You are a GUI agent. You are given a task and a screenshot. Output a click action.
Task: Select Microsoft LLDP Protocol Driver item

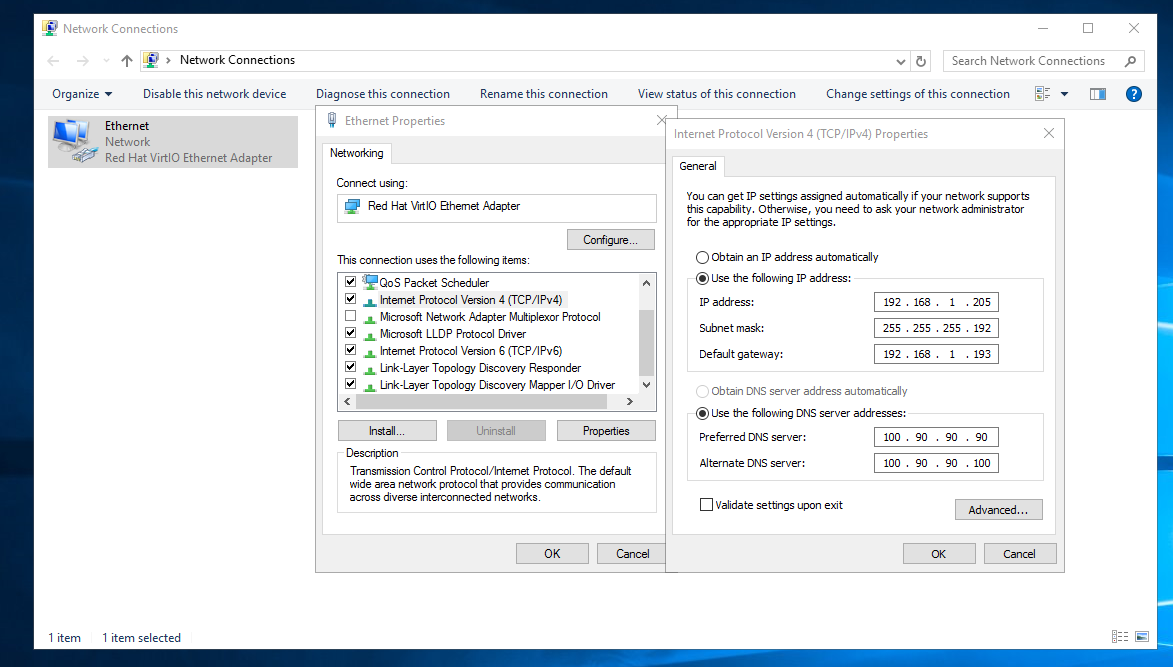pyautogui.click(x=453, y=334)
